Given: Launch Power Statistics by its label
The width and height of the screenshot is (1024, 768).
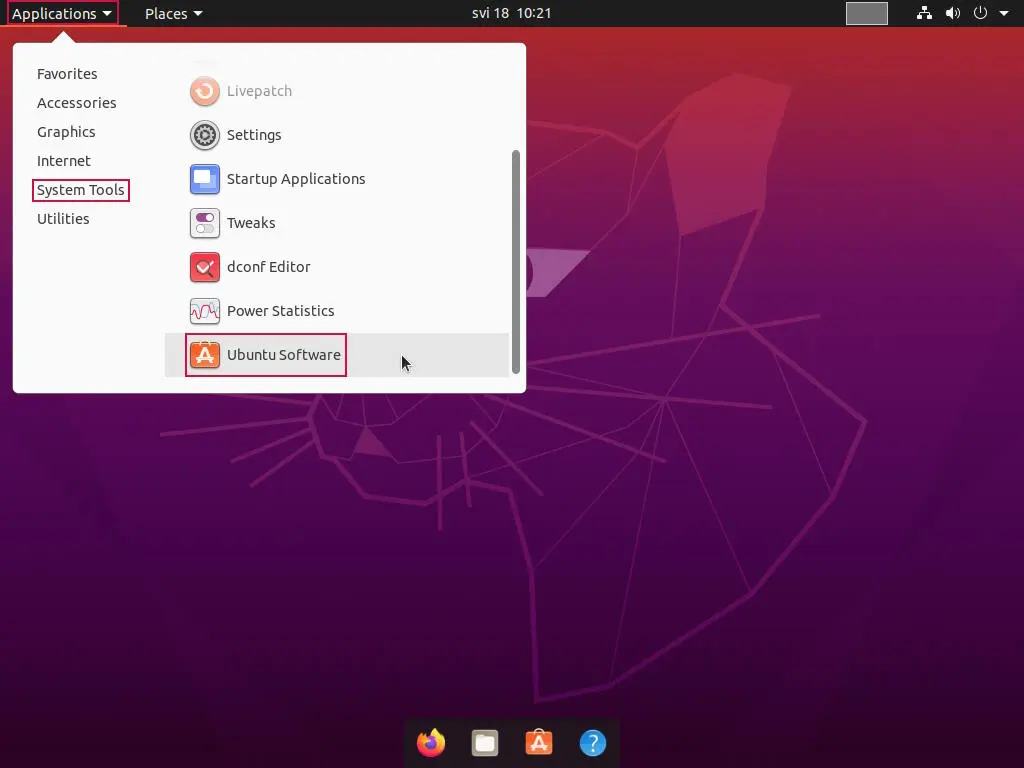Looking at the screenshot, I should pyautogui.click(x=280, y=311).
